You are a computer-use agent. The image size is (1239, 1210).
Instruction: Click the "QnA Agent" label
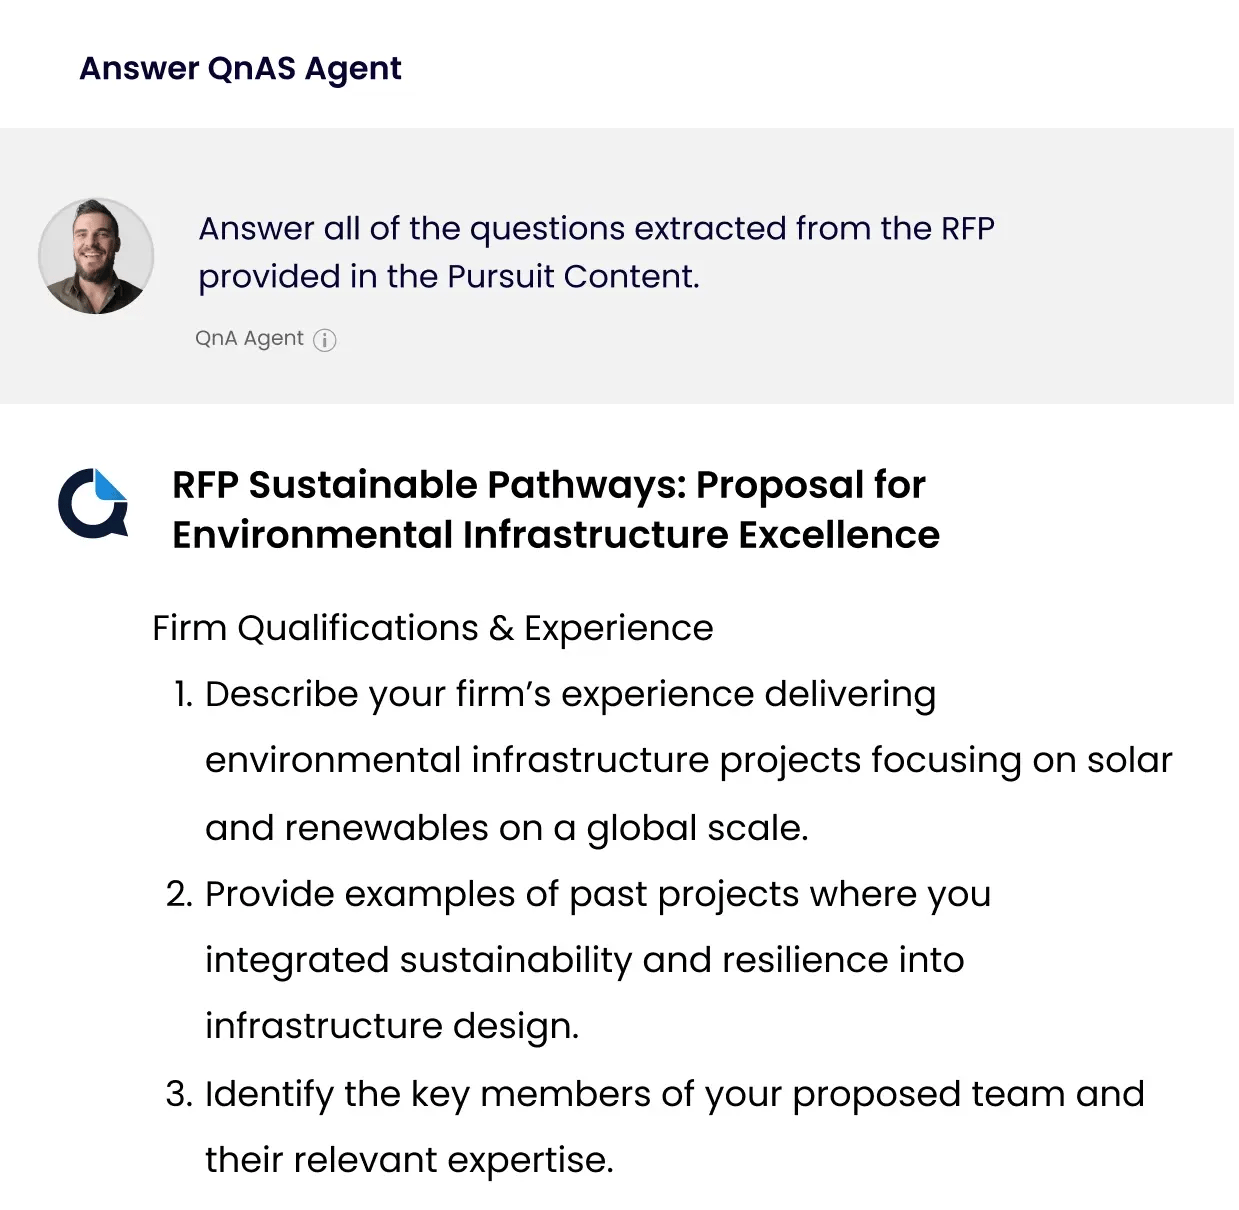249,338
